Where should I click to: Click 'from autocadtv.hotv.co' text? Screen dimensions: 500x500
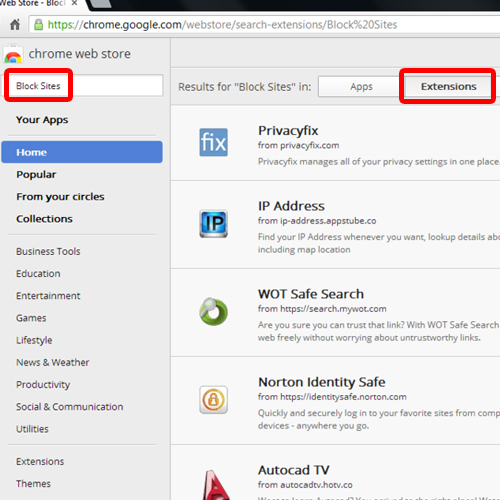305,485
